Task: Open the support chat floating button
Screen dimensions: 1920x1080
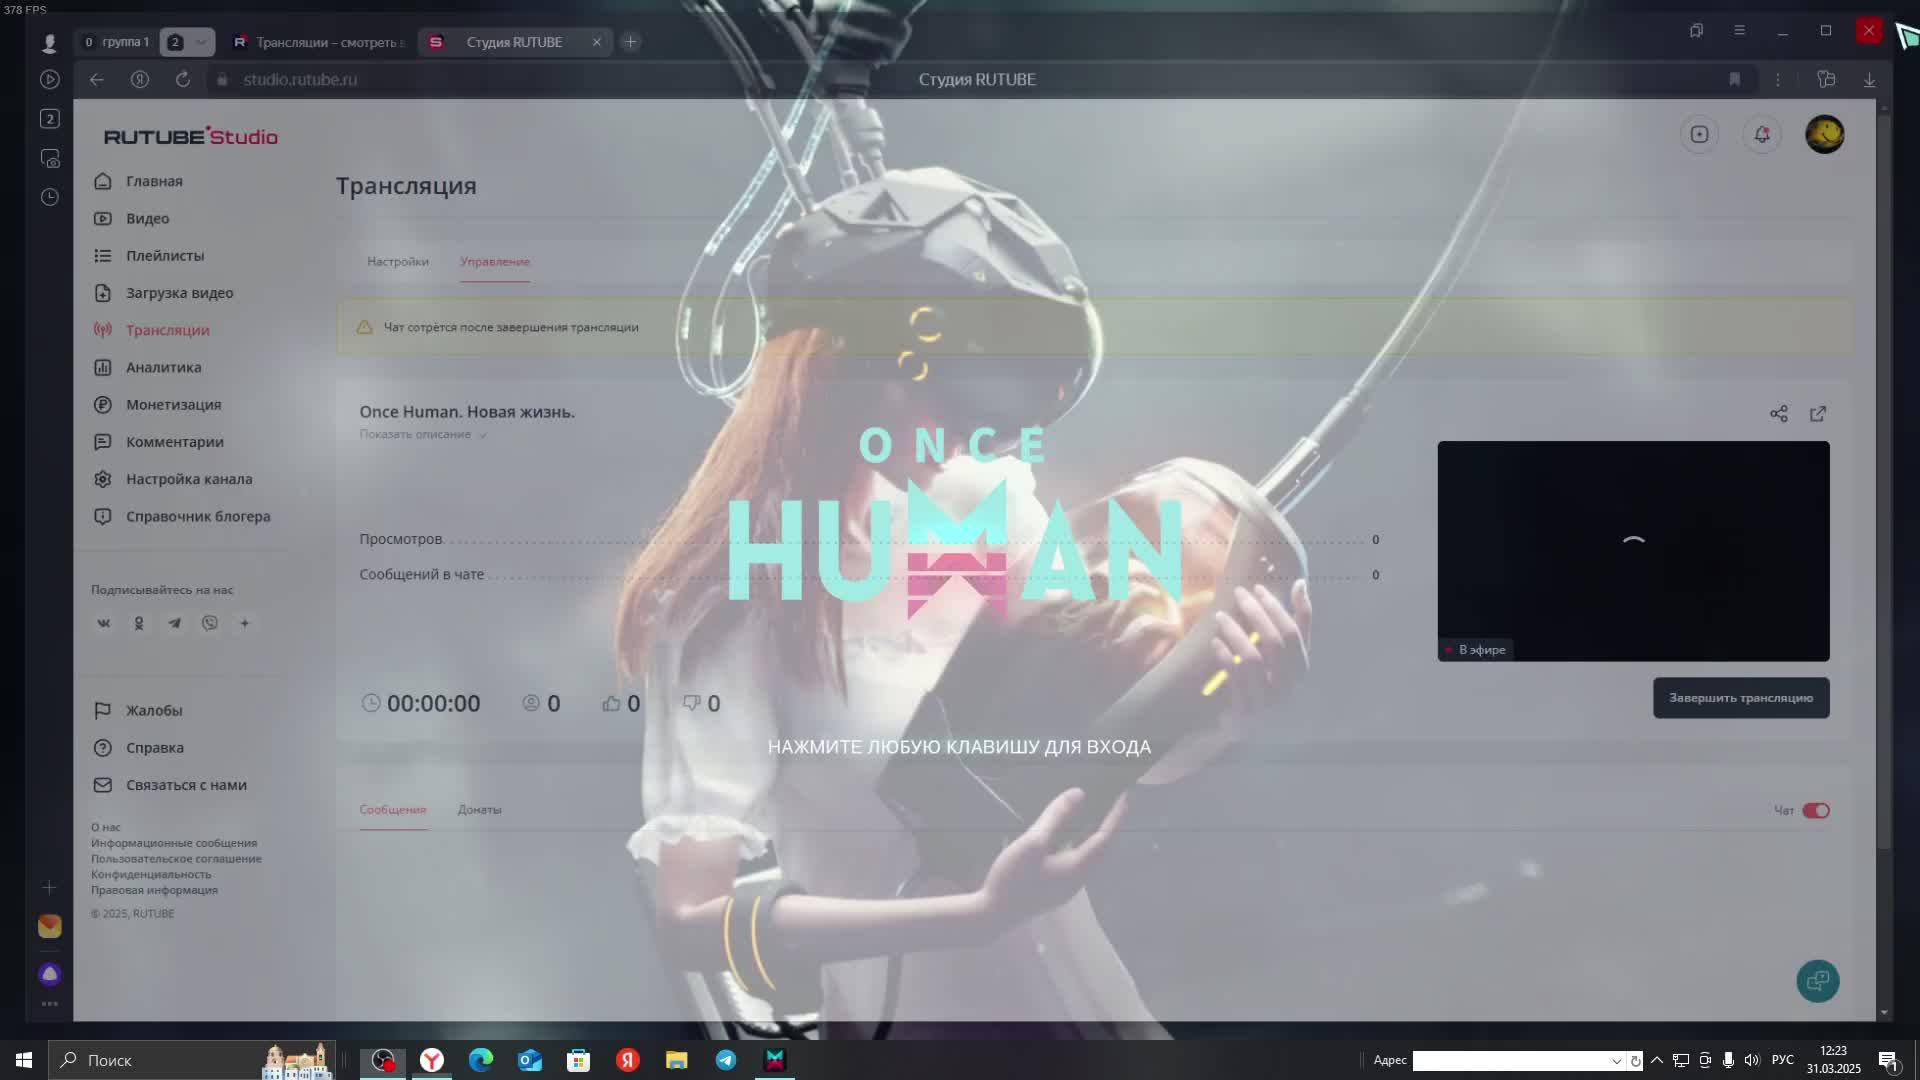Action: click(x=1817, y=981)
